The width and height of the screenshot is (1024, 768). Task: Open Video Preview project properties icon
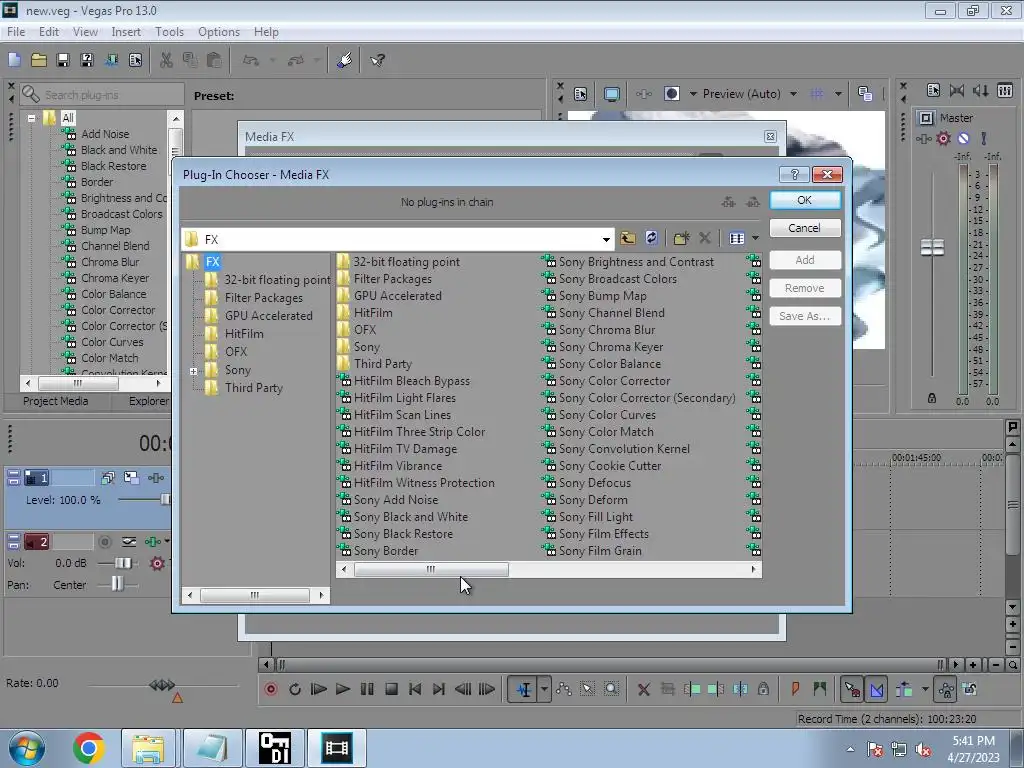tap(580, 94)
